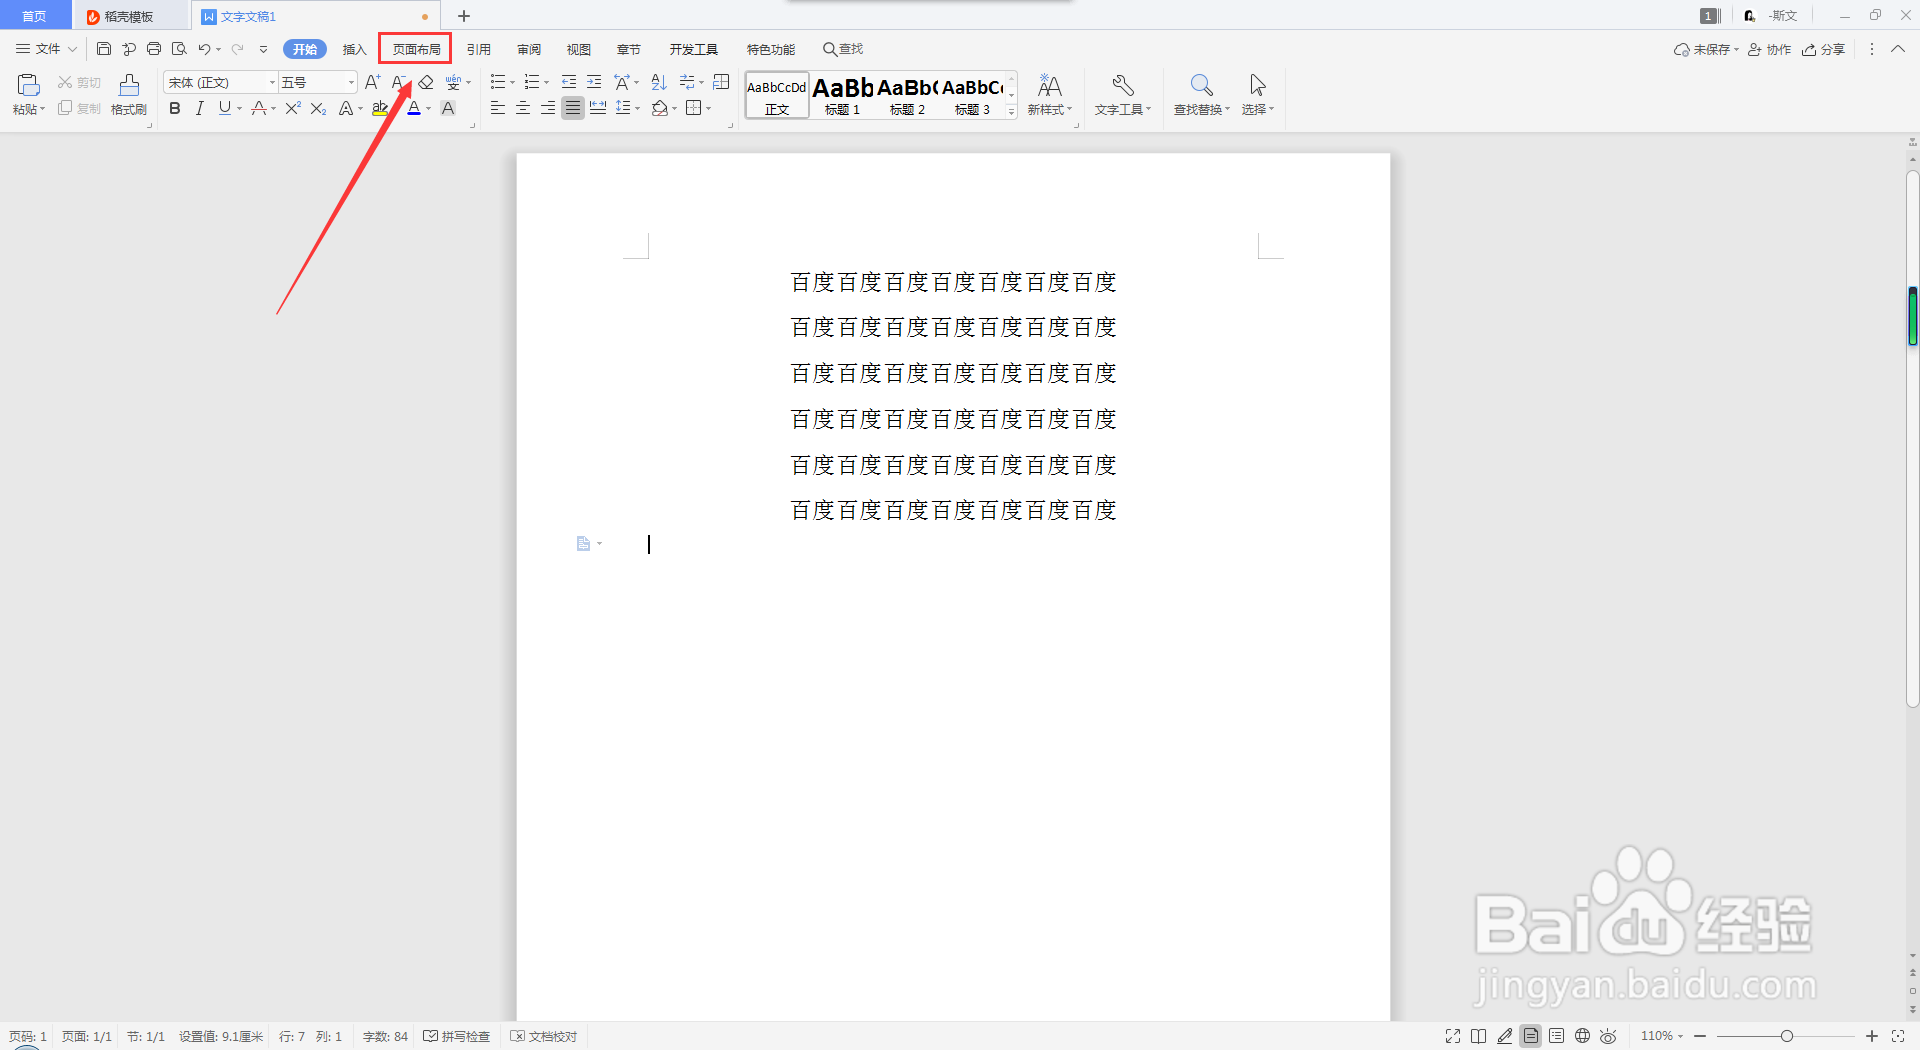Open the zoom percentage 110% dropdown
Screen dimensions: 1920x1050
1662,1036
